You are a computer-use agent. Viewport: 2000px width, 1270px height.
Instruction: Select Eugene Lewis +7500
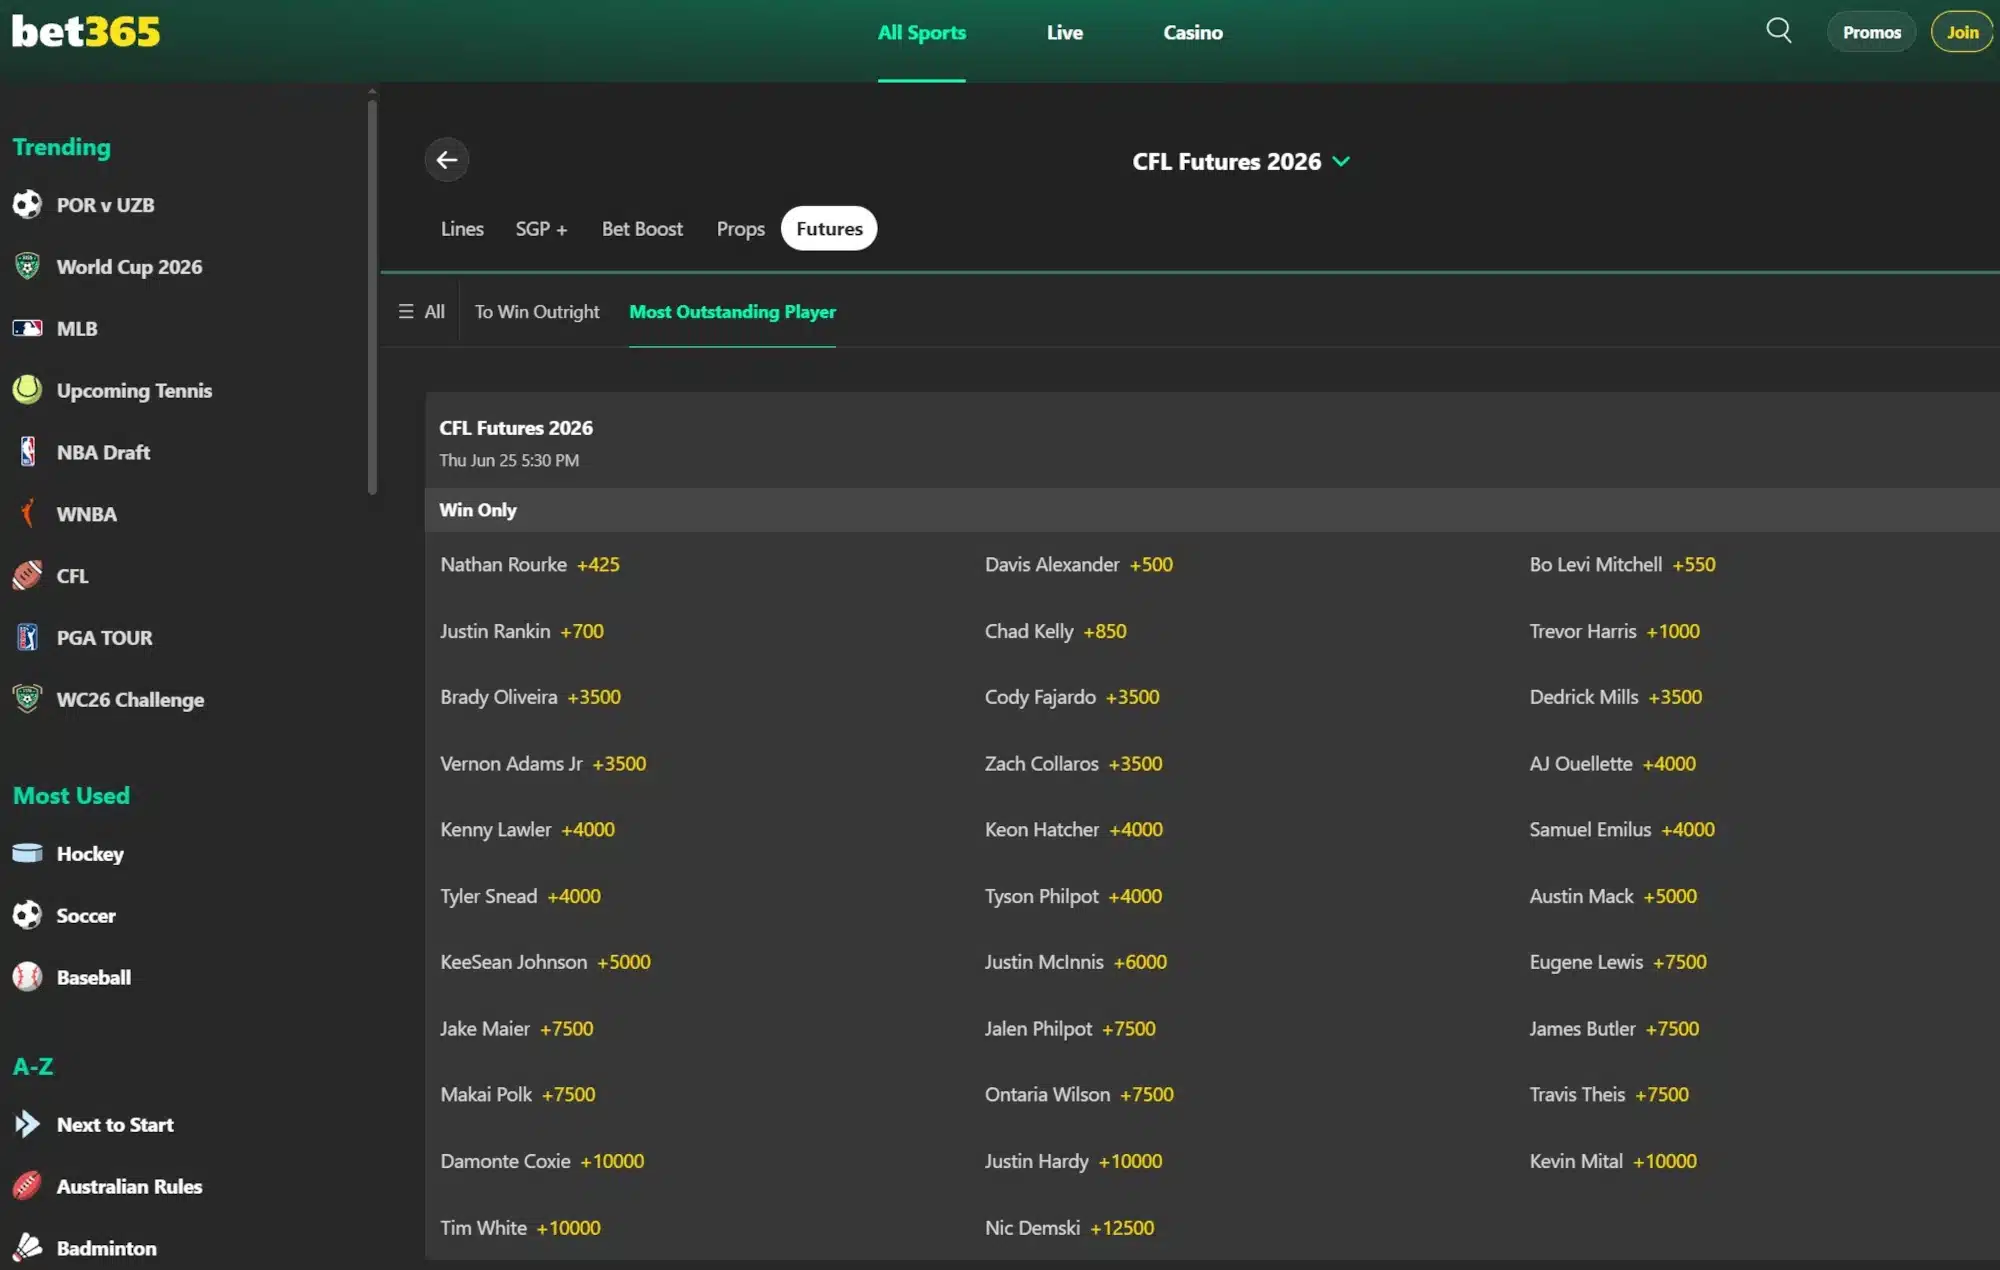click(x=1617, y=962)
